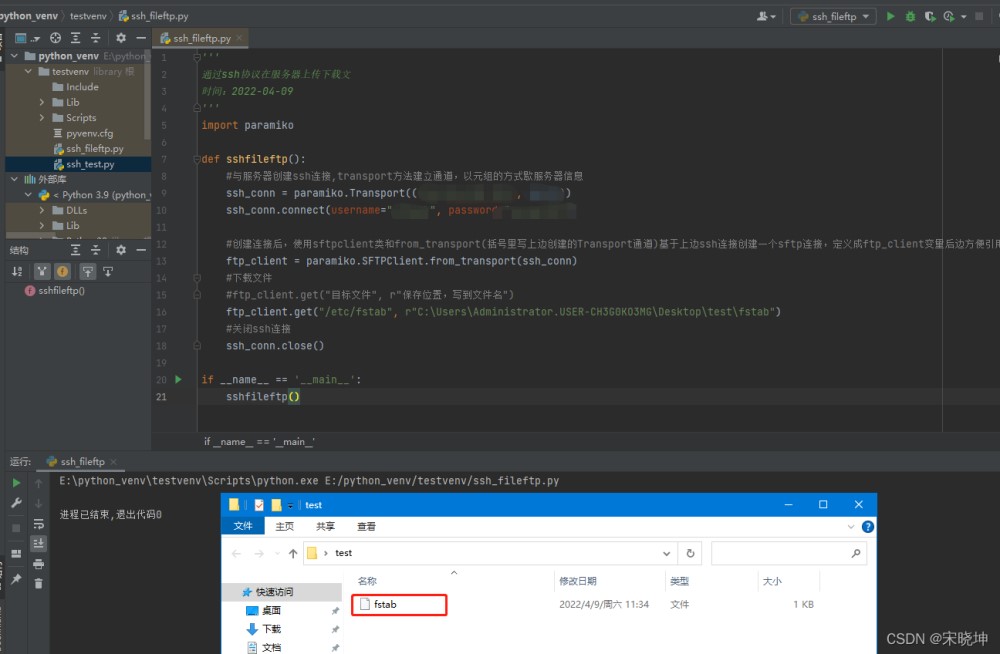Click run gutter arrow on line 20
Screen dimensions: 1000x654
click(179, 379)
